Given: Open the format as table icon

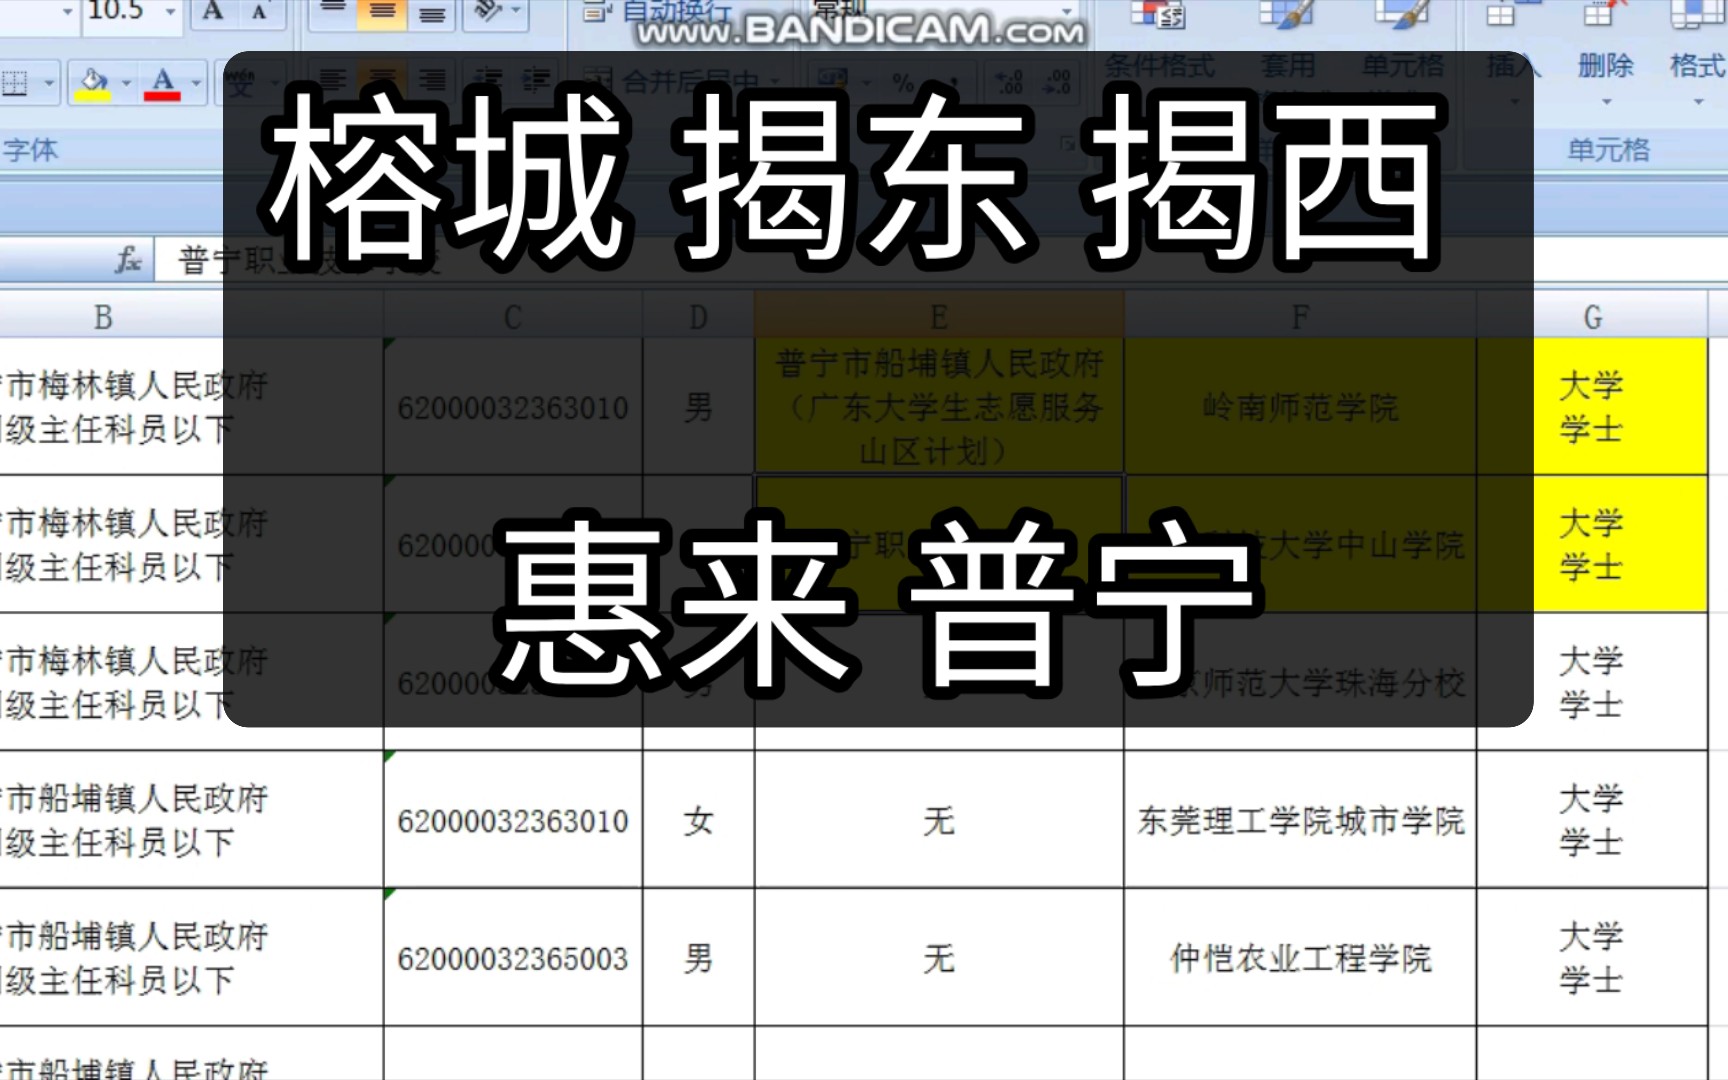Looking at the screenshot, I should click(x=1286, y=14).
